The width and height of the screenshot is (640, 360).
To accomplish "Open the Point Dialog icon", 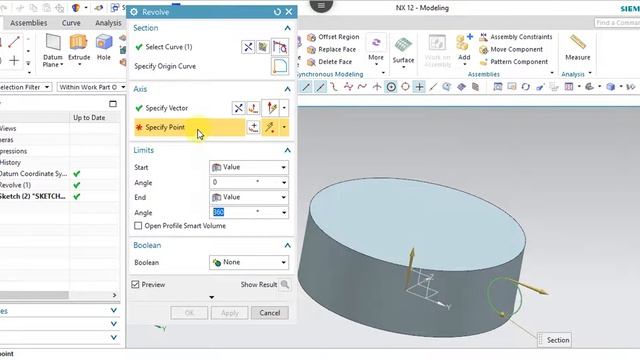I will pyautogui.click(x=253, y=127).
